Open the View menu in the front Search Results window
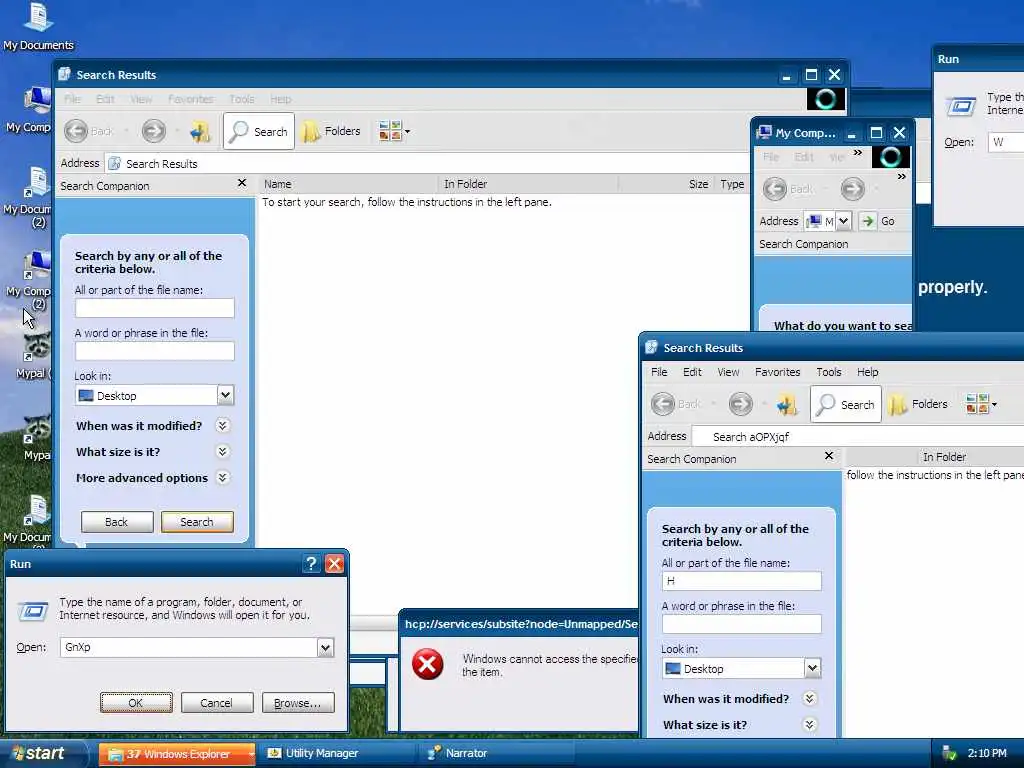1024x768 pixels. pyautogui.click(x=728, y=372)
